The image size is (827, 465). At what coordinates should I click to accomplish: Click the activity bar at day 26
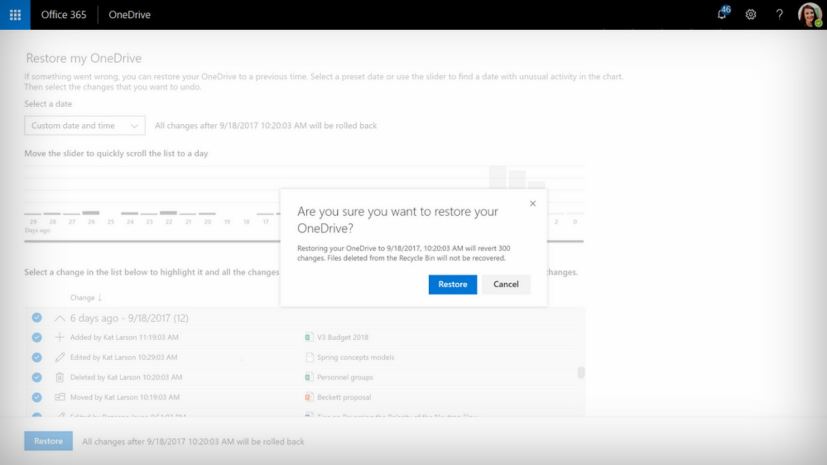[x=91, y=213]
